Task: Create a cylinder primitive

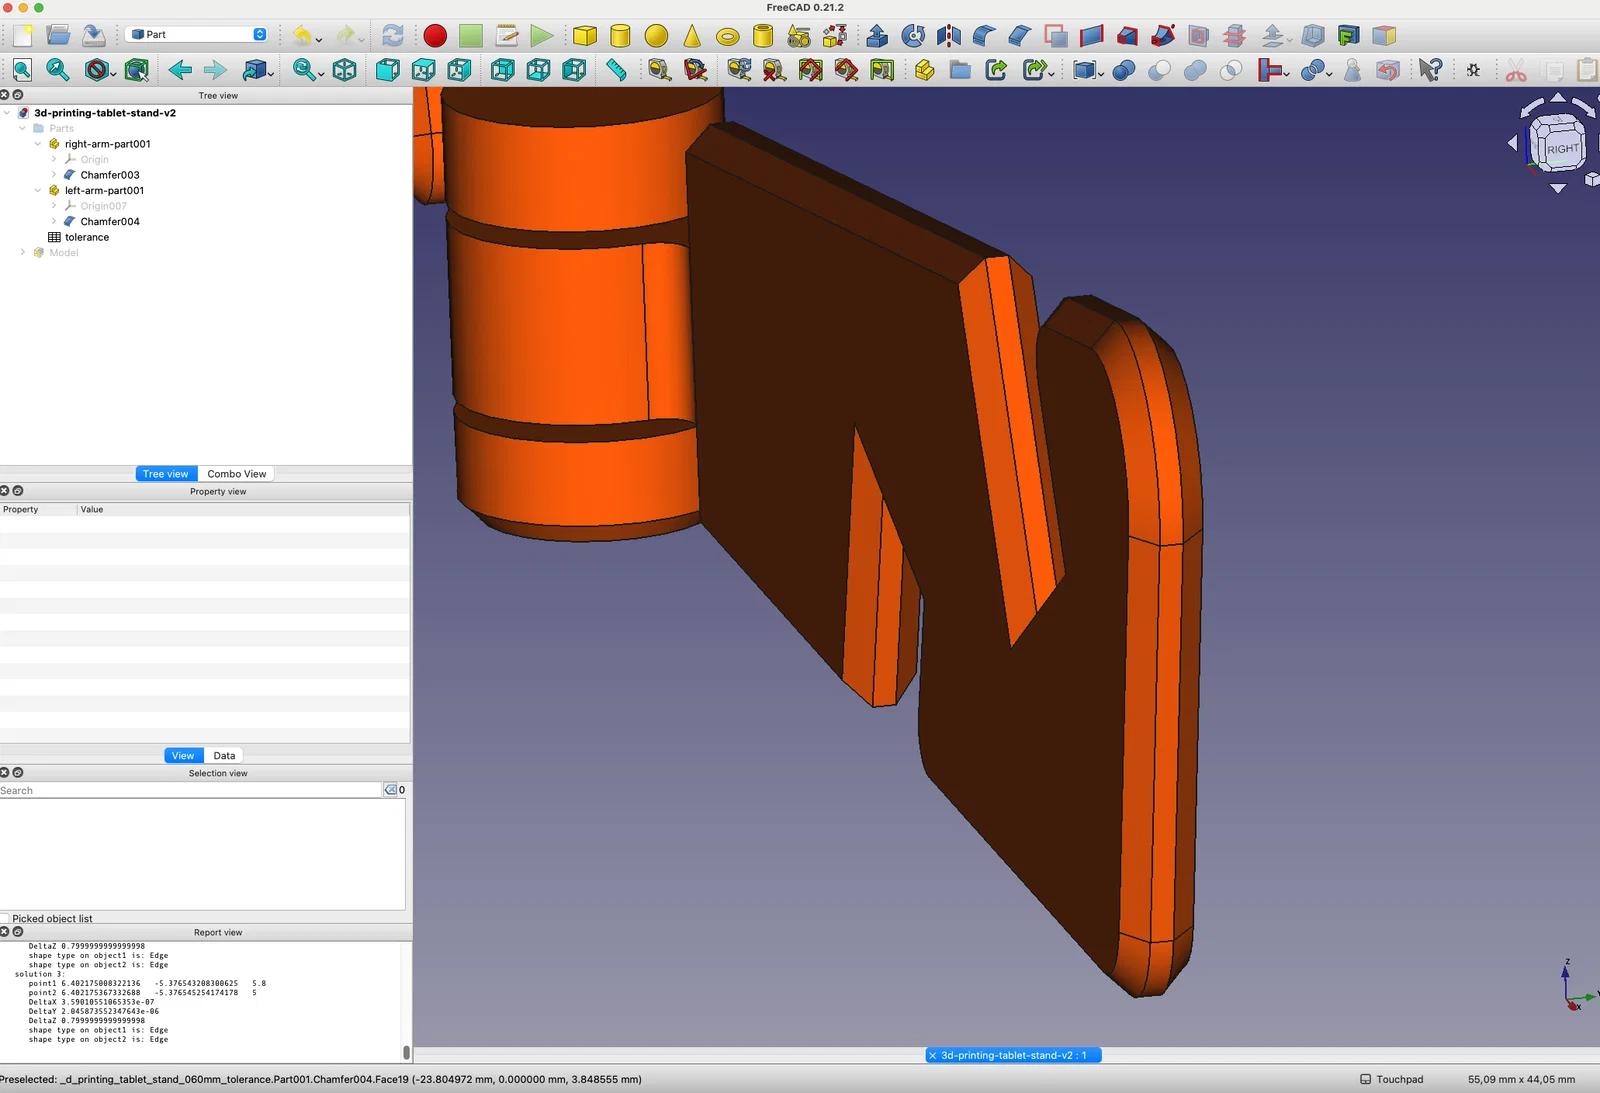Action: 620,36
